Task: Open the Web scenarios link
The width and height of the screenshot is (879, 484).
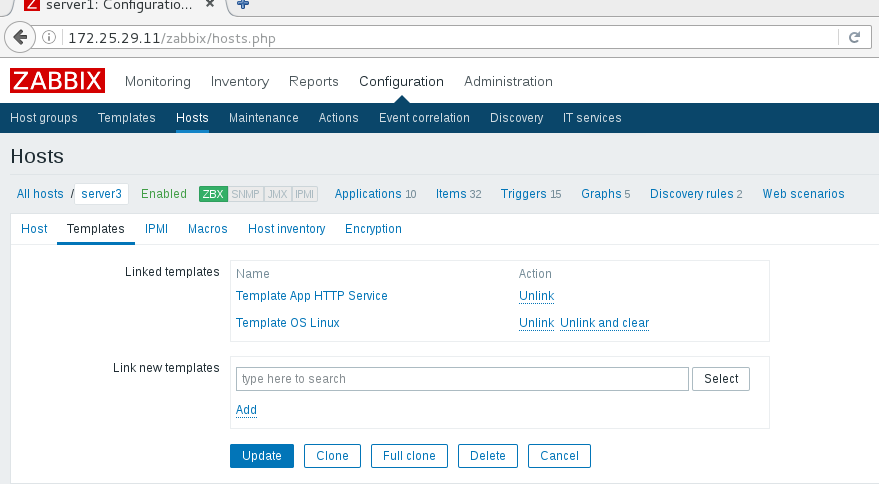Action: (x=803, y=194)
